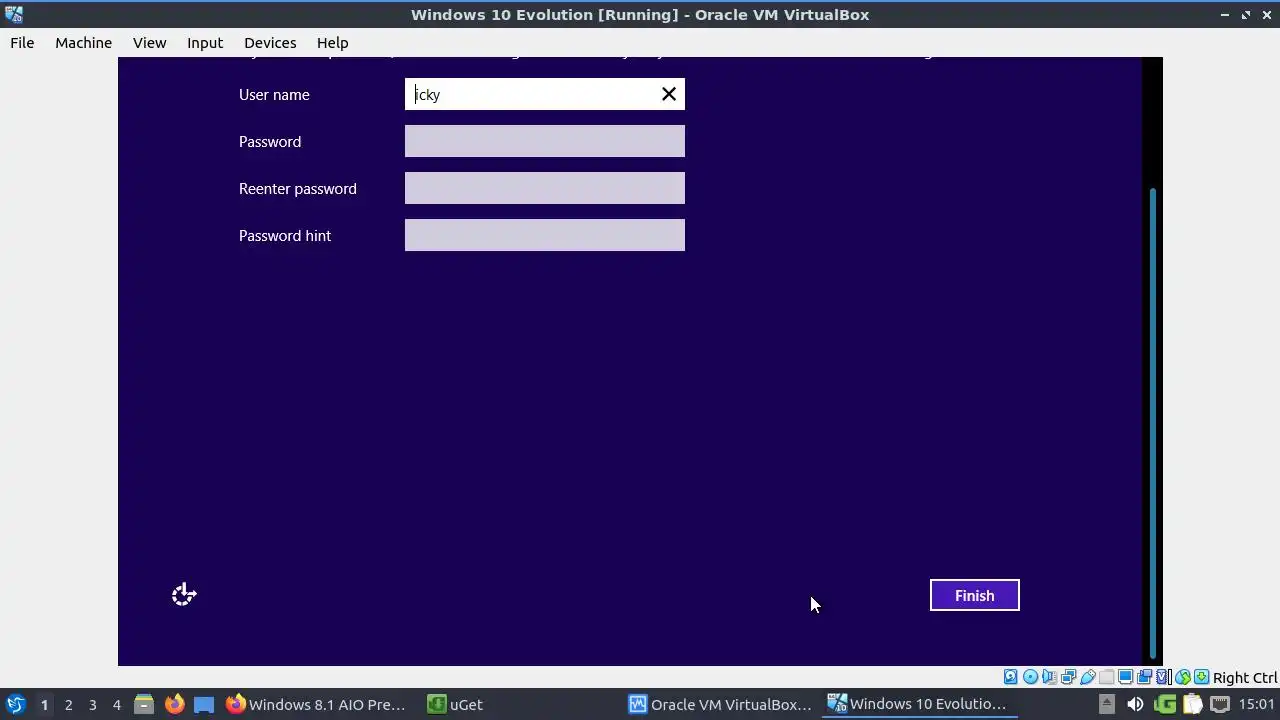Click the Finish button
Viewport: 1280px width, 720px height.
tap(975, 595)
